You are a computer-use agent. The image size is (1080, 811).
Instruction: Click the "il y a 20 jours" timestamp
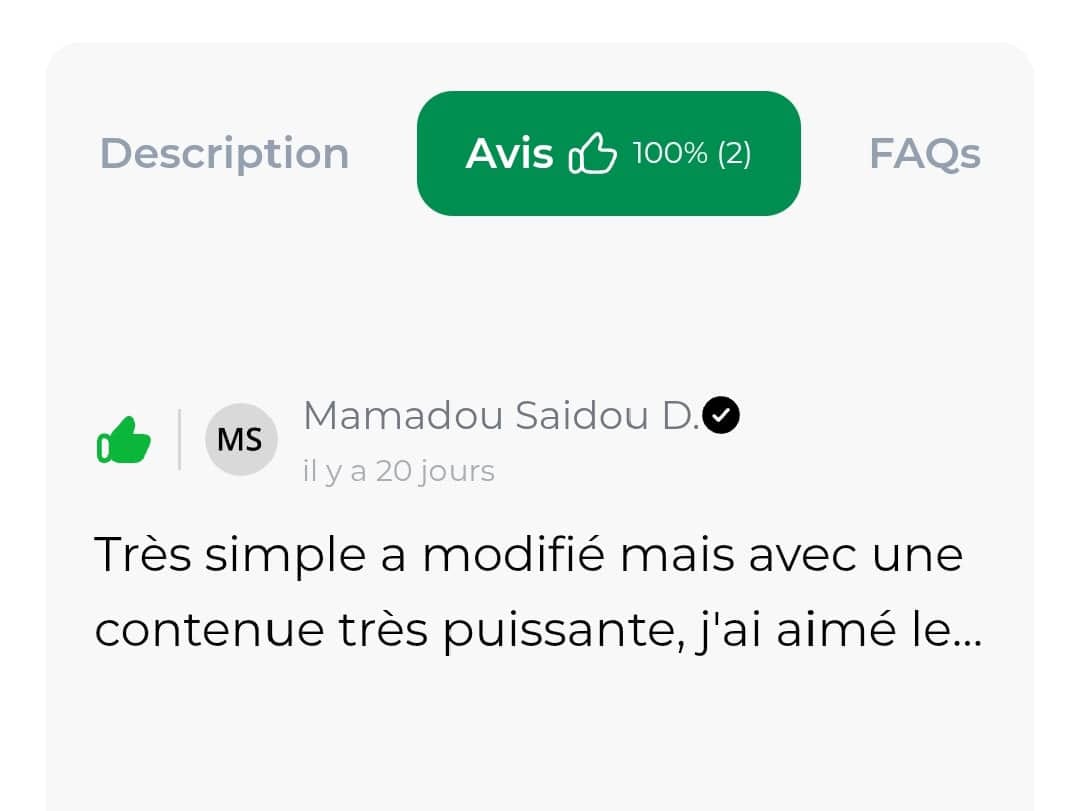tap(398, 471)
